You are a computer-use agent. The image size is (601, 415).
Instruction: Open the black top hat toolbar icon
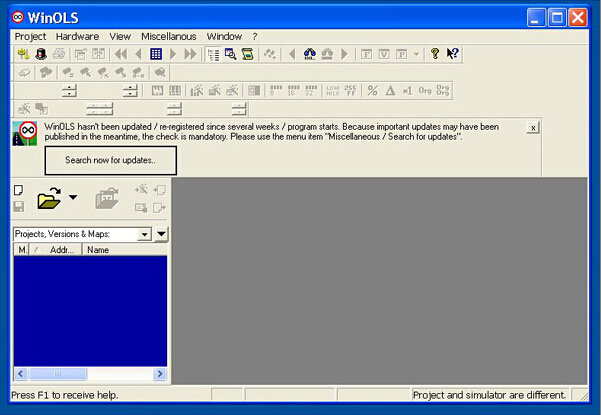(x=41, y=54)
